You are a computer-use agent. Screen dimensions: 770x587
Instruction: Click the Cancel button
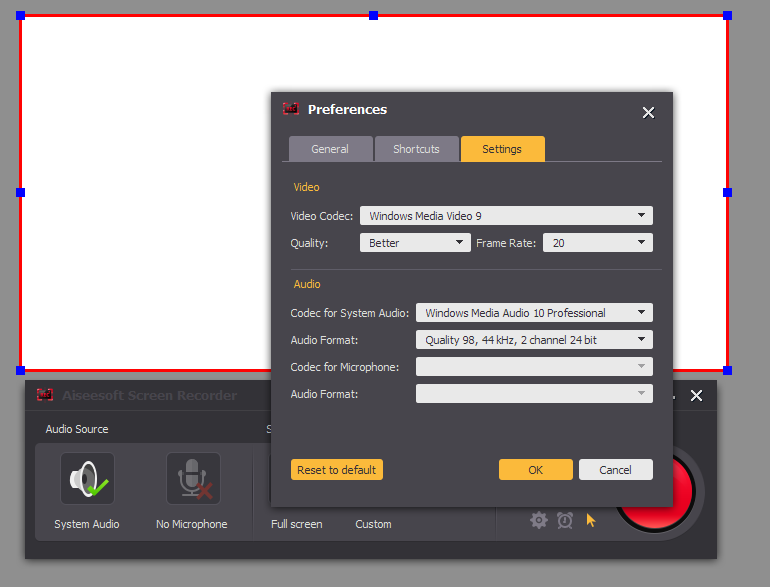616,470
